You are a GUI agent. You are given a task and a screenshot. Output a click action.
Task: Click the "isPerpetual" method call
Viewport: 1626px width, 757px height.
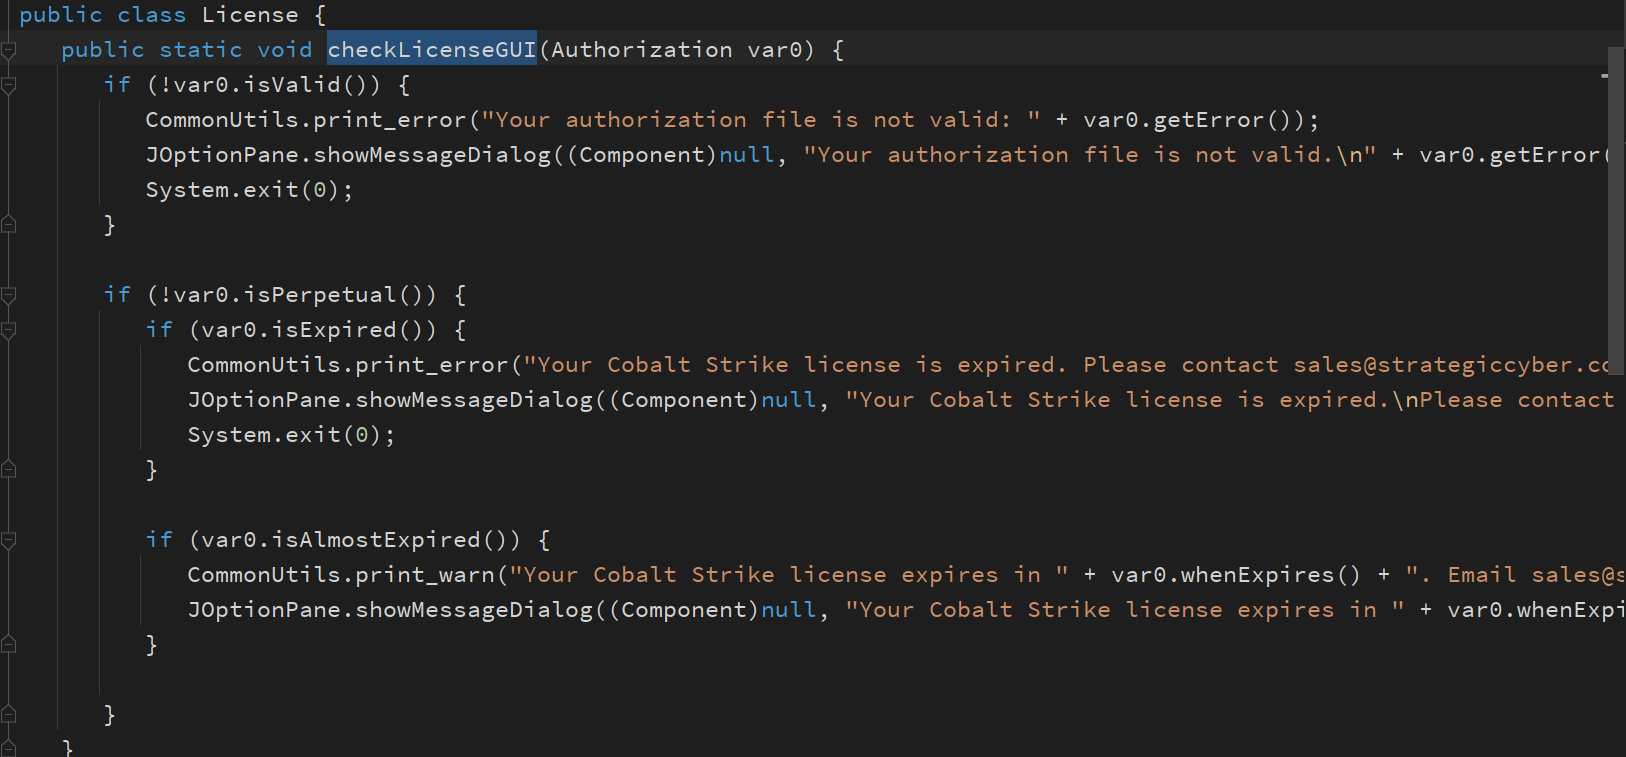[320, 295]
